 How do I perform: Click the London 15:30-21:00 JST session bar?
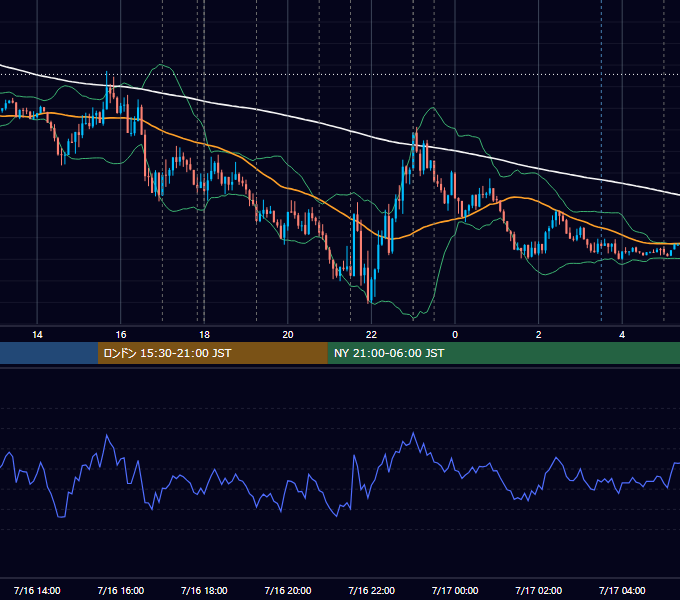[212, 353]
